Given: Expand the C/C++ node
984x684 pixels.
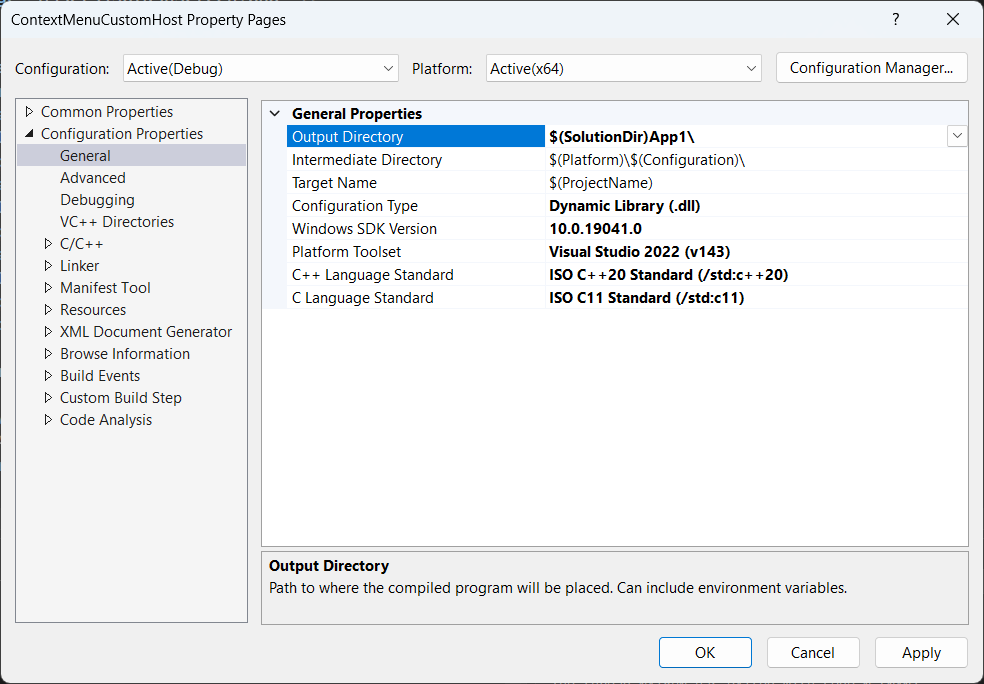Looking at the screenshot, I should 48,243.
